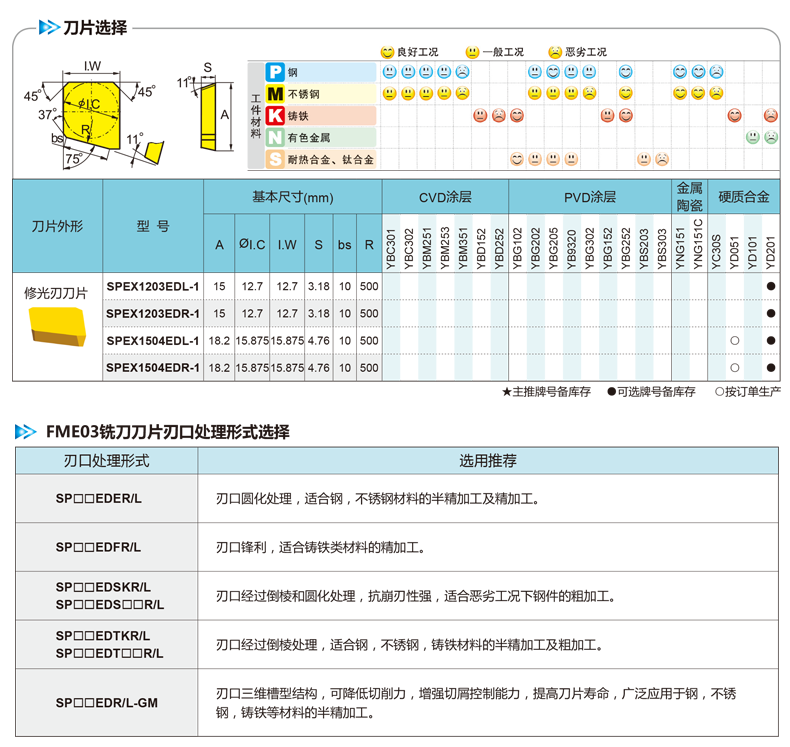This screenshot has width=790, height=747.
Task: Click the SP□□EDSKR/L row label
Action: 103,587
